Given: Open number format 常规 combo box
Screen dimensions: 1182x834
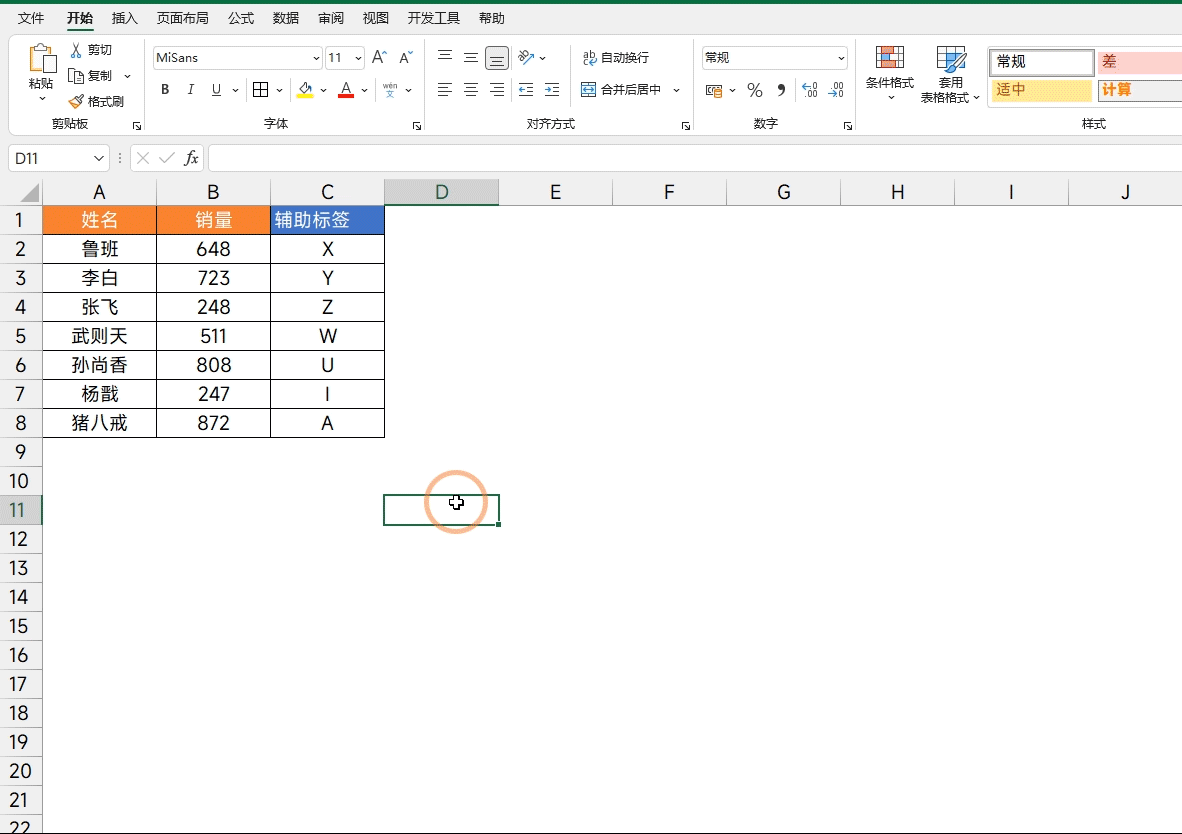Looking at the screenshot, I should 775,57.
